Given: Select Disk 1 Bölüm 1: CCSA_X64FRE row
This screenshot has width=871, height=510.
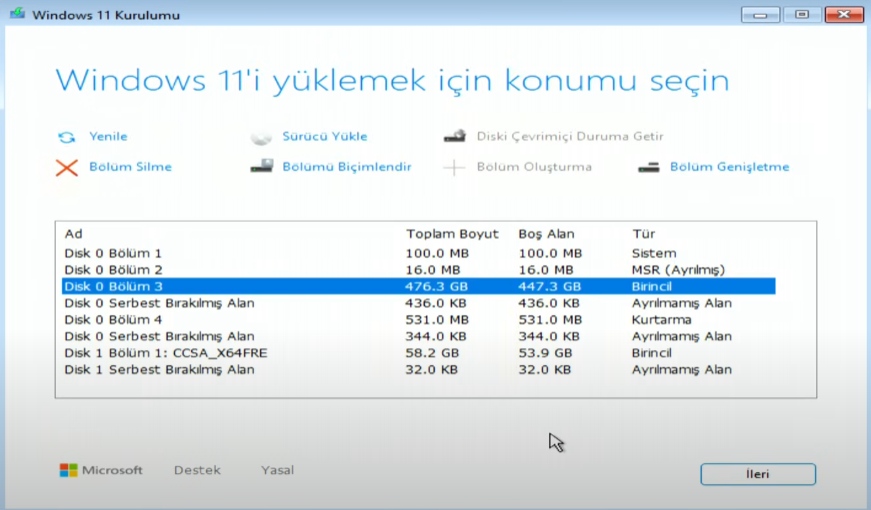Looking at the screenshot, I should [x=419, y=353].
